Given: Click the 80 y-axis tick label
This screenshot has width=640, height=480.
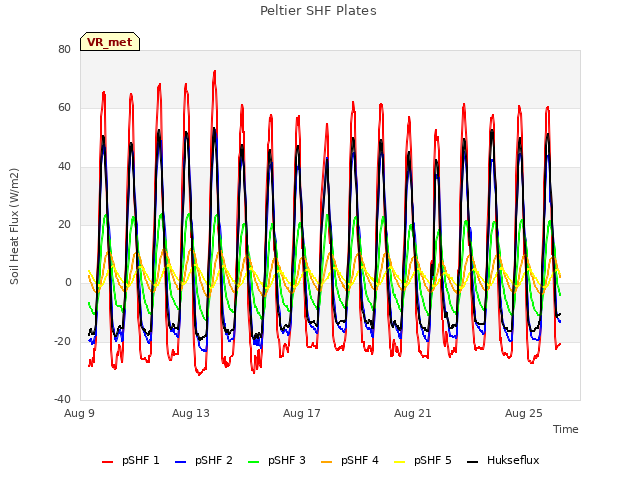Looking at the screenshot, I should (x=64, y=49).
